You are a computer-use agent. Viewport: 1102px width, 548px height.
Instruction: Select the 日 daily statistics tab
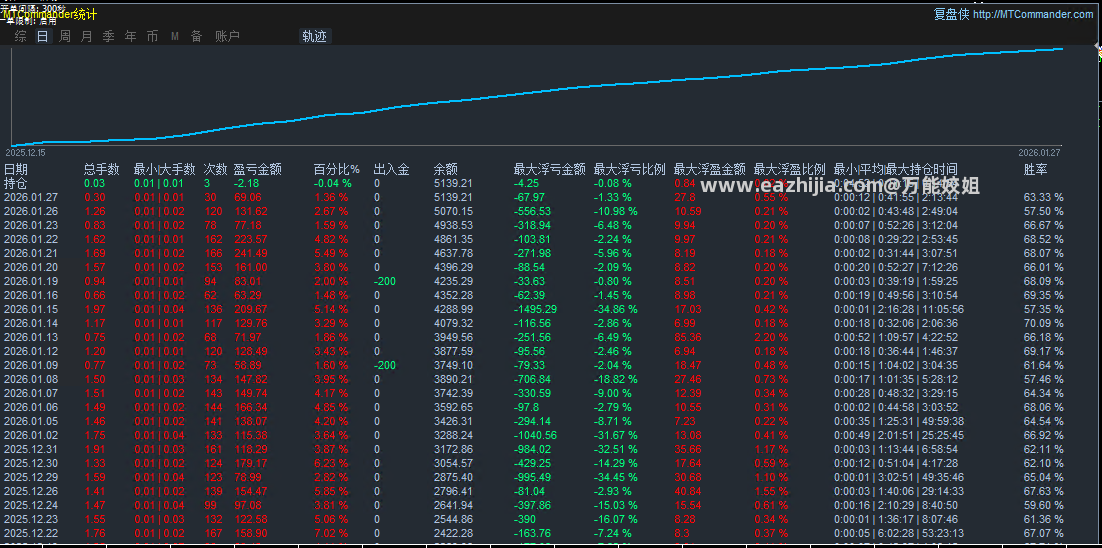coord(43,37)
